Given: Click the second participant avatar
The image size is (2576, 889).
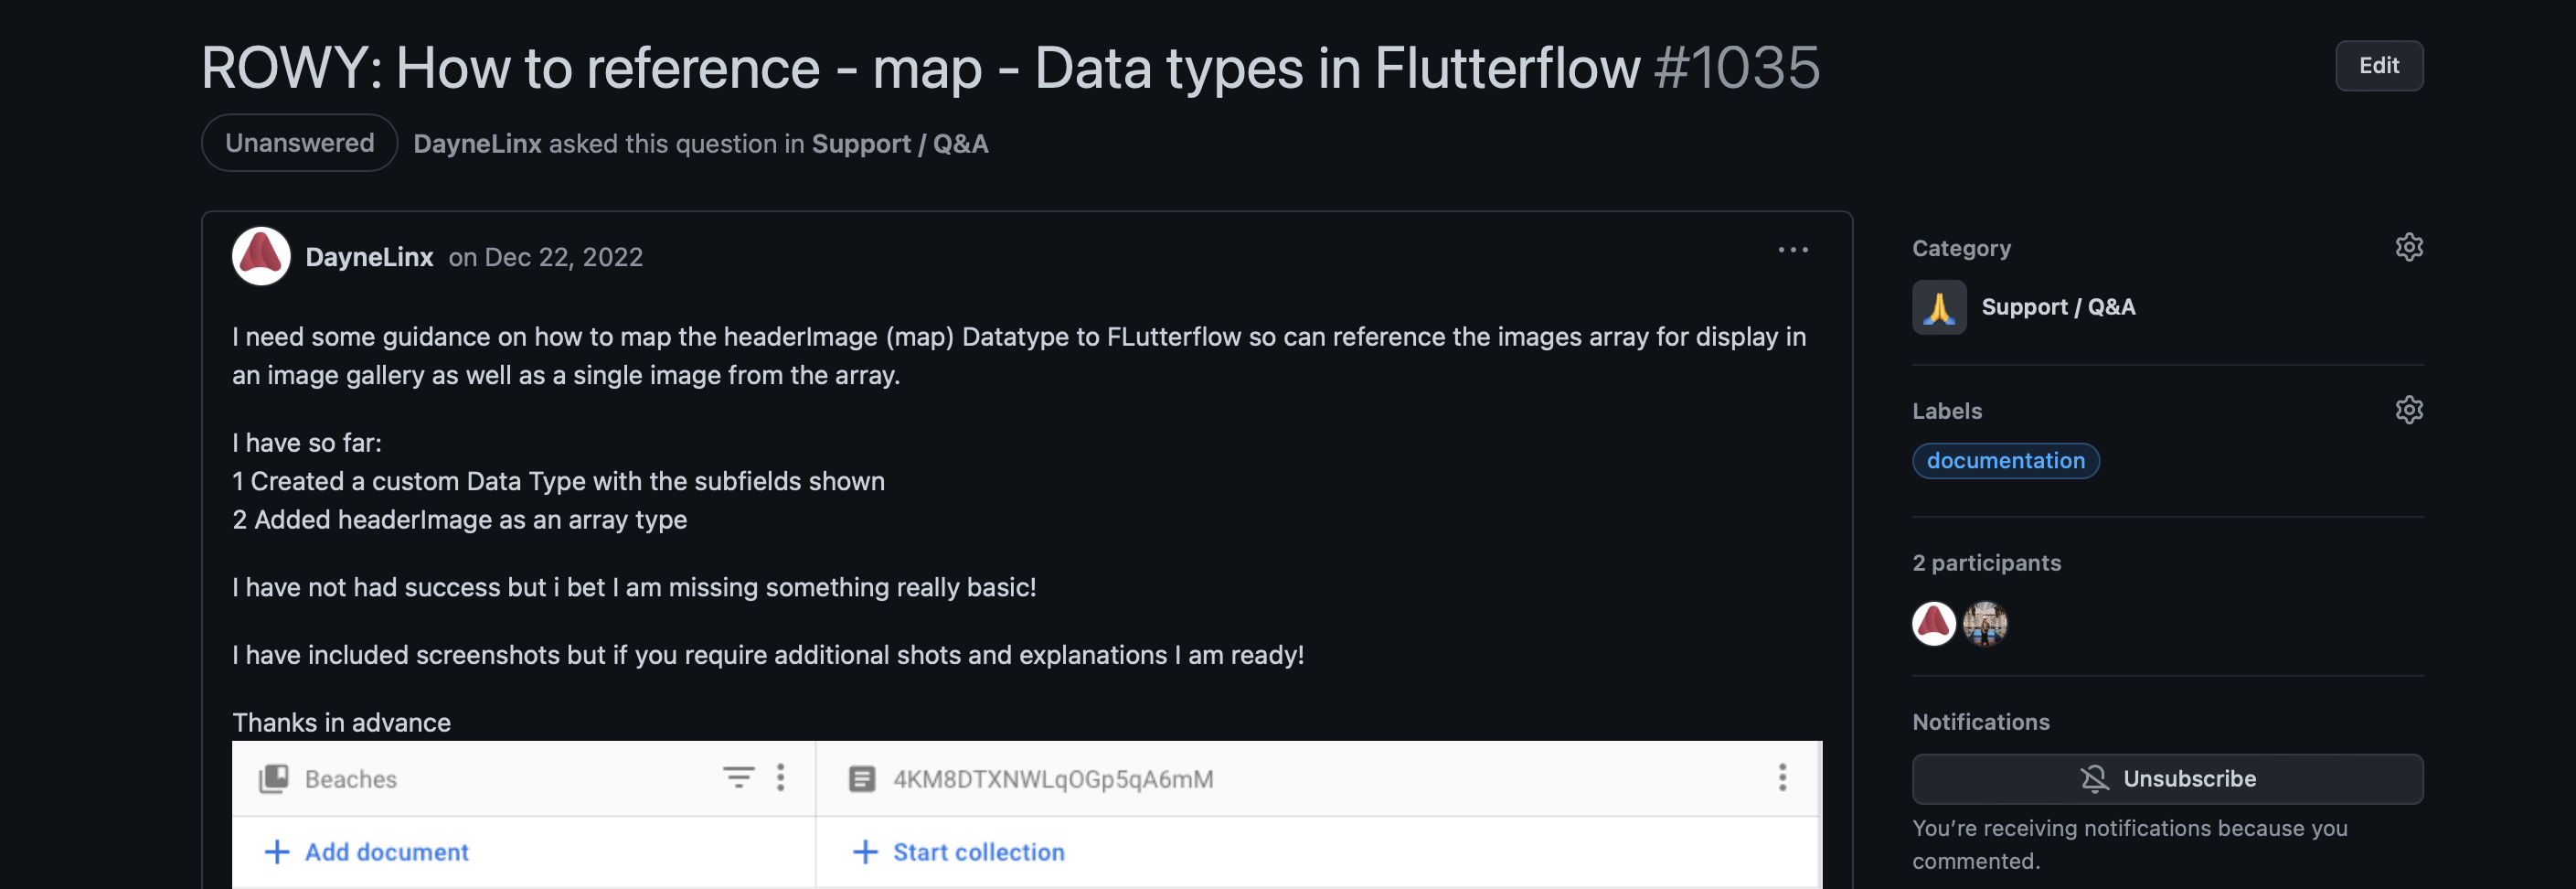Looking at the screenshot, I should coord(1984,624).
